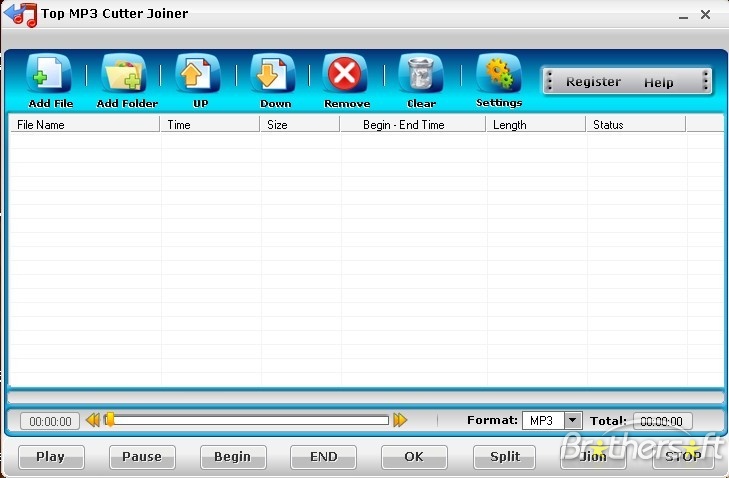The height and width of the screenshot is (478, 729).
Task: Click the Jion (join) button
Action: pyautogui.click(x=593, y=457)
